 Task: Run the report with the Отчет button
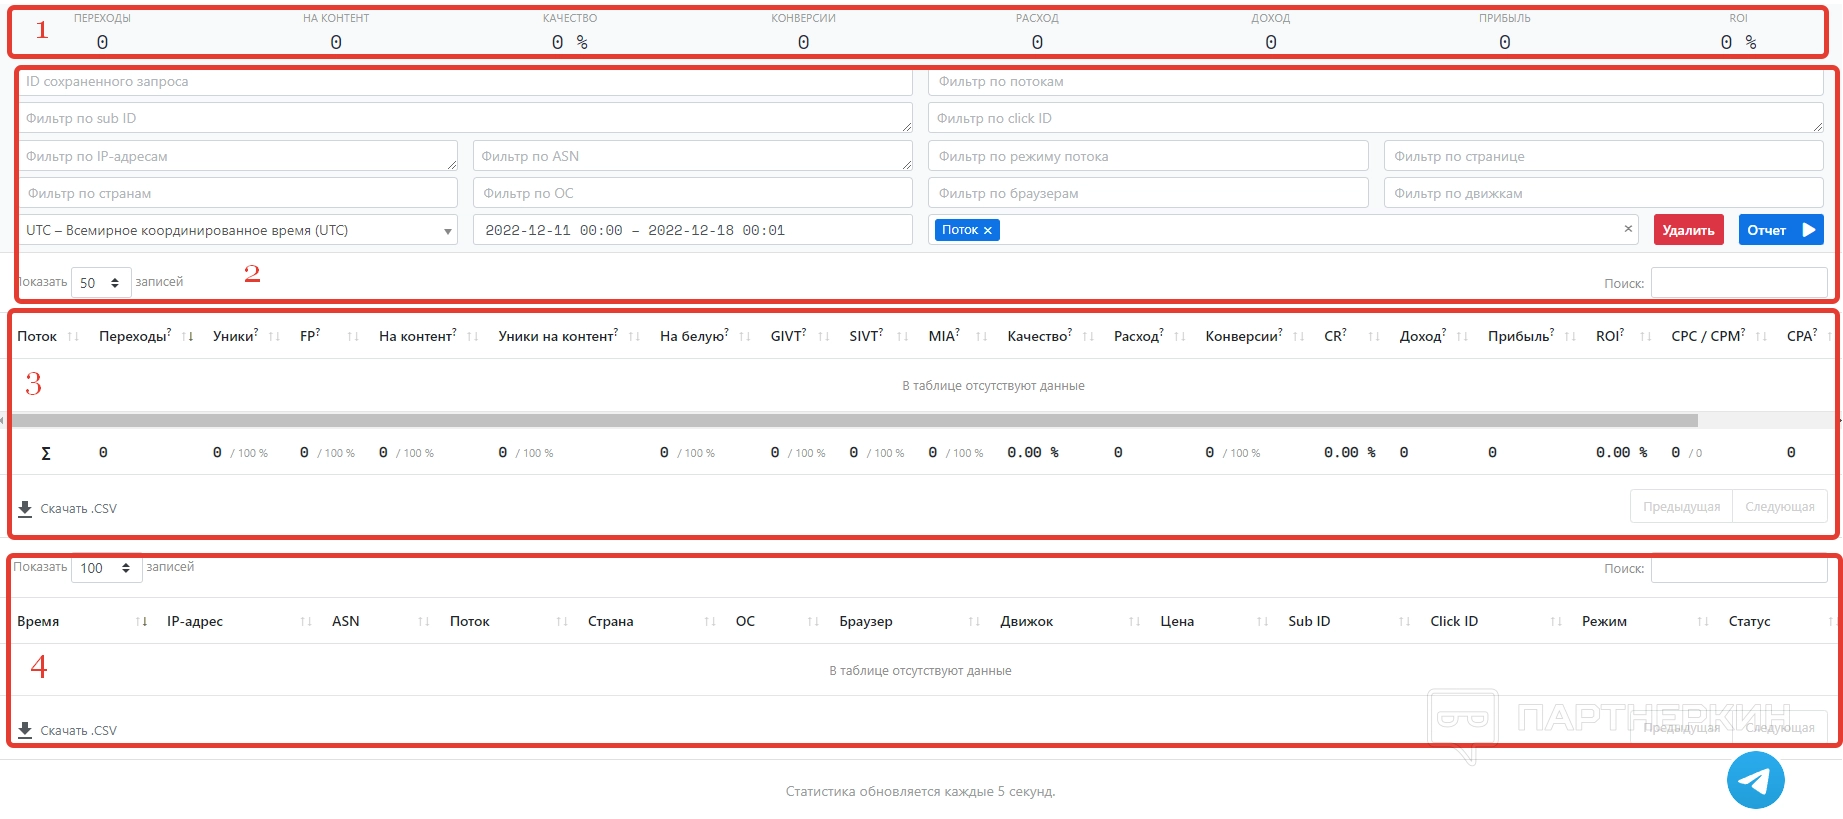coord(1780,230)
